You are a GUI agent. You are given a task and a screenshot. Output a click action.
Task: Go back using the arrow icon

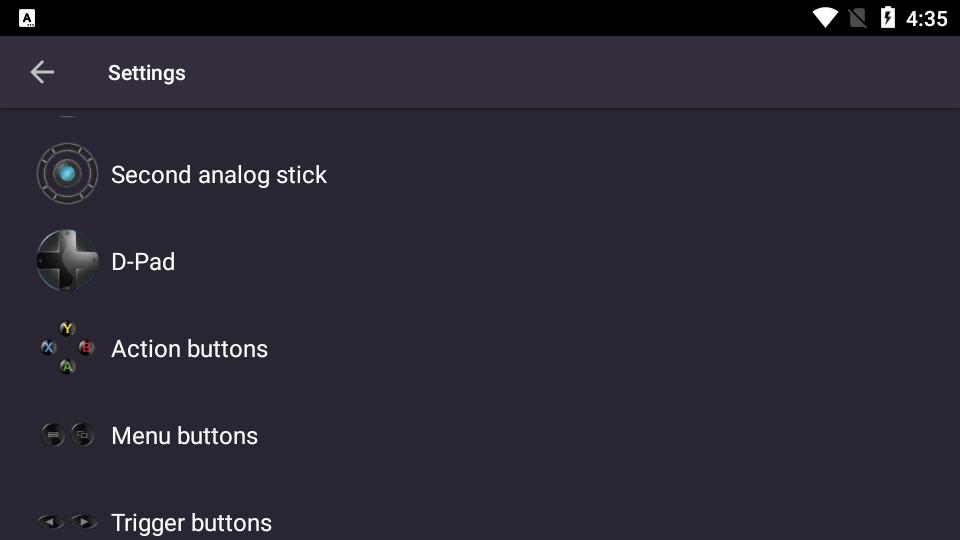coord(42,72)
